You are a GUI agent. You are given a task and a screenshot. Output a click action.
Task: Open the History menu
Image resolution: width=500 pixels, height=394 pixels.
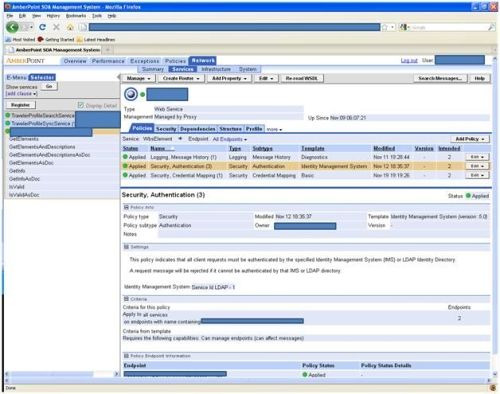point(53,16)
